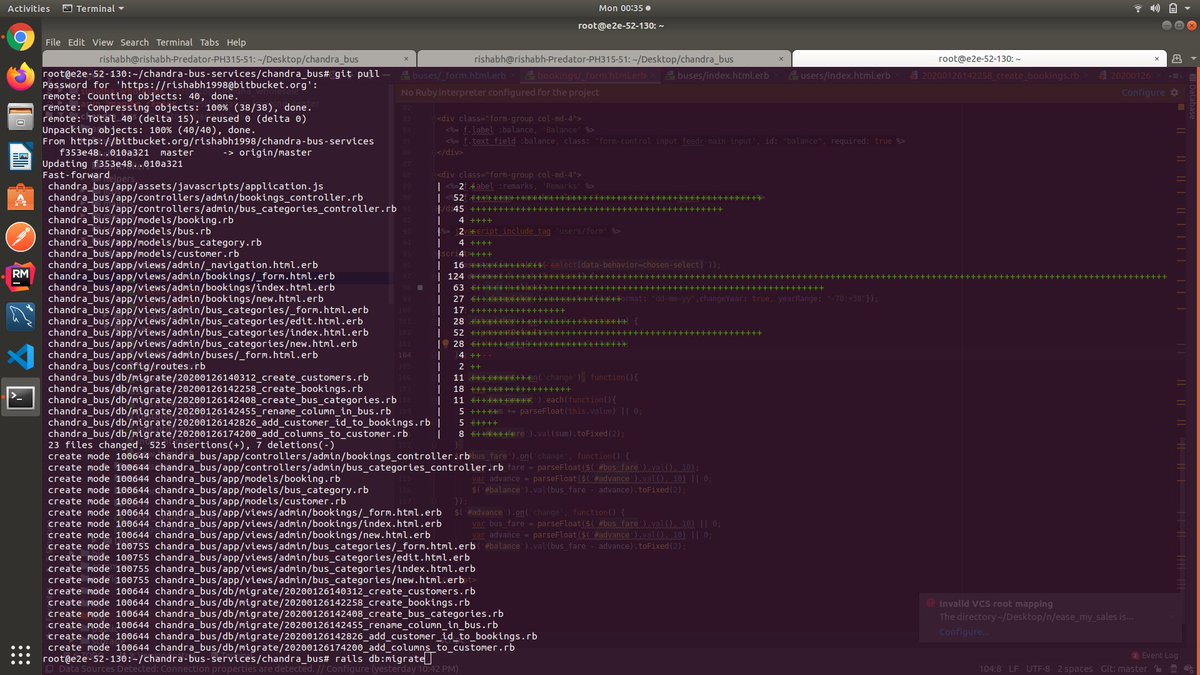Open the Terminal menu in the menu bar

[x=173, y=43]
